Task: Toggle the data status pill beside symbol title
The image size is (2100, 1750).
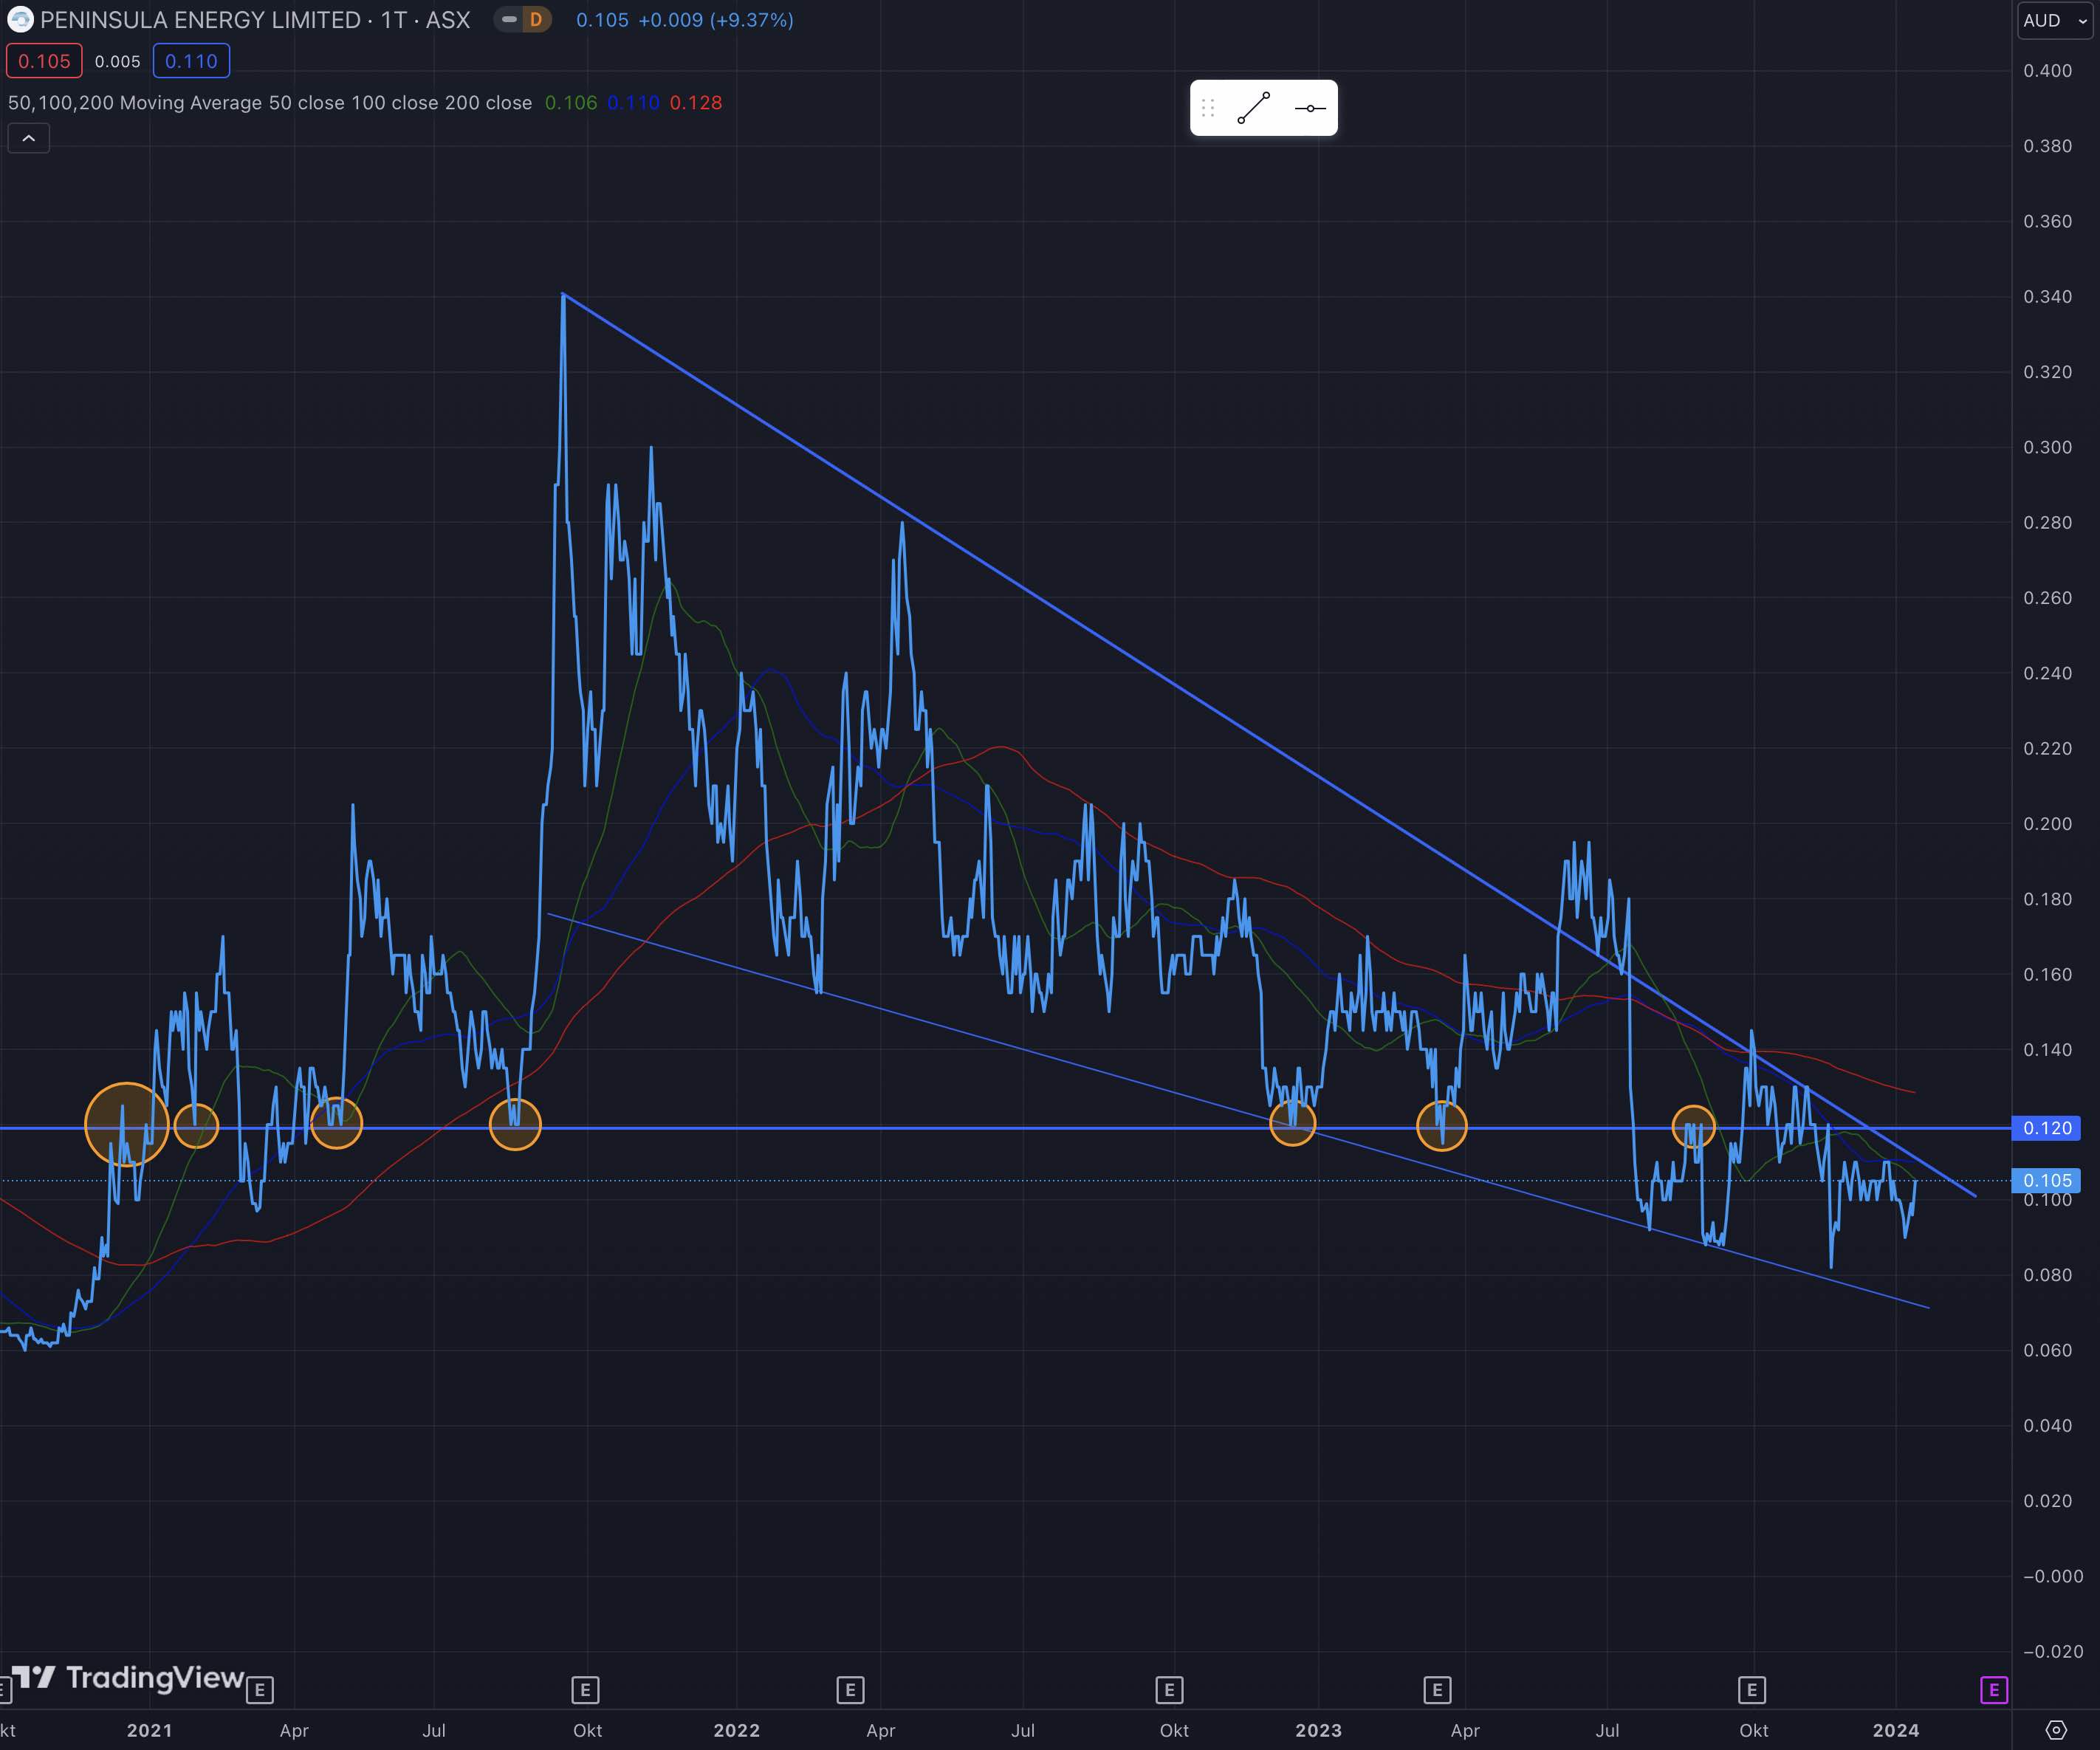Action: [510, 20]
